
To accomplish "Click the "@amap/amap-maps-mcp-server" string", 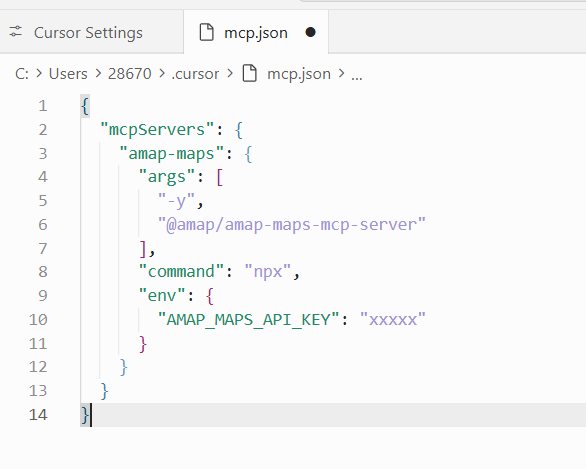I will (x=292, y=225).
